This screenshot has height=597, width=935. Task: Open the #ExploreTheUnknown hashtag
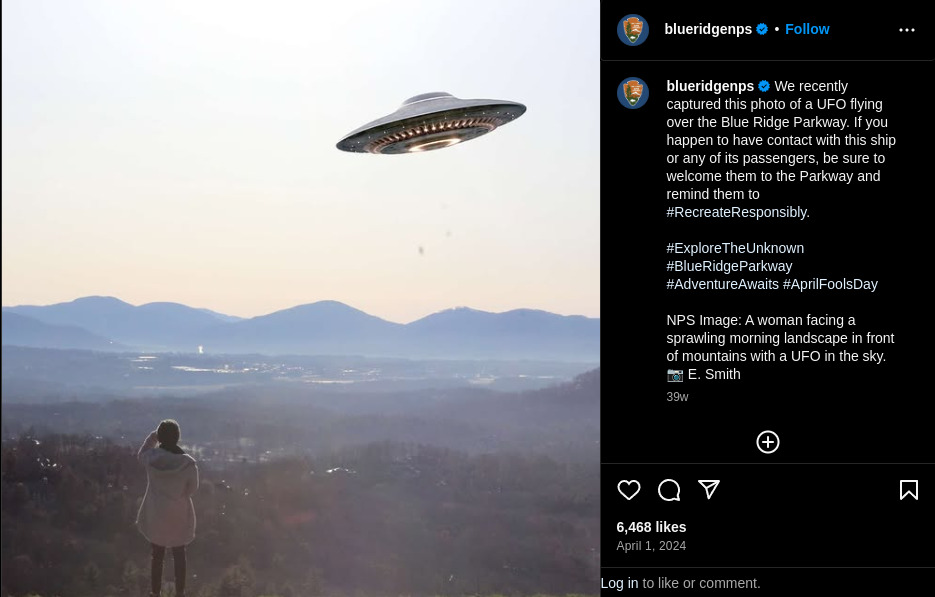[x=735, y=248]
